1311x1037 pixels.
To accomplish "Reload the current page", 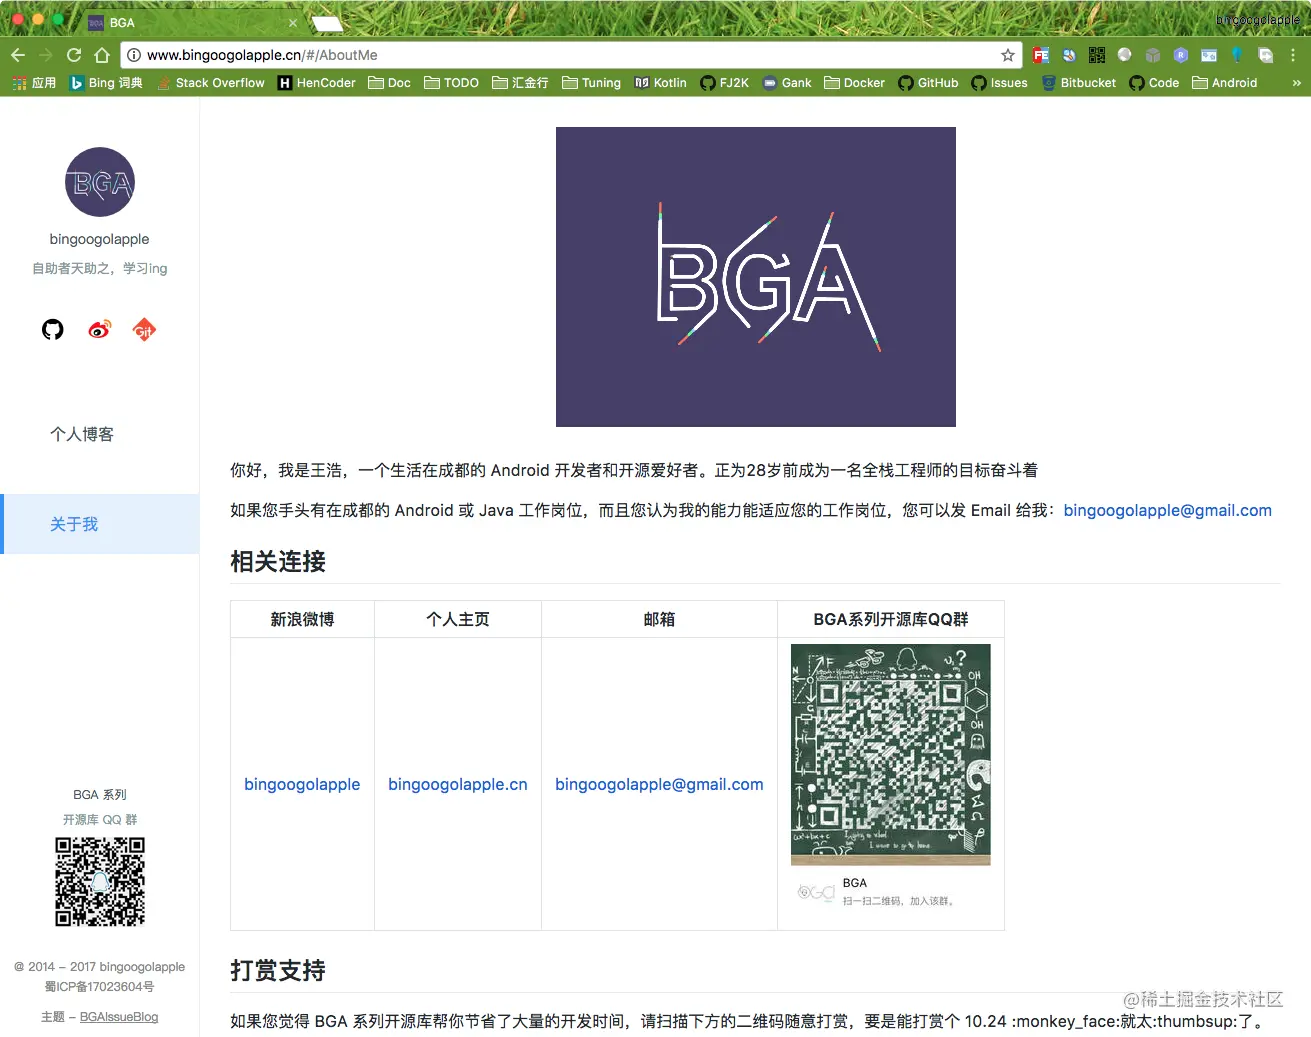I will pos(73,55).
